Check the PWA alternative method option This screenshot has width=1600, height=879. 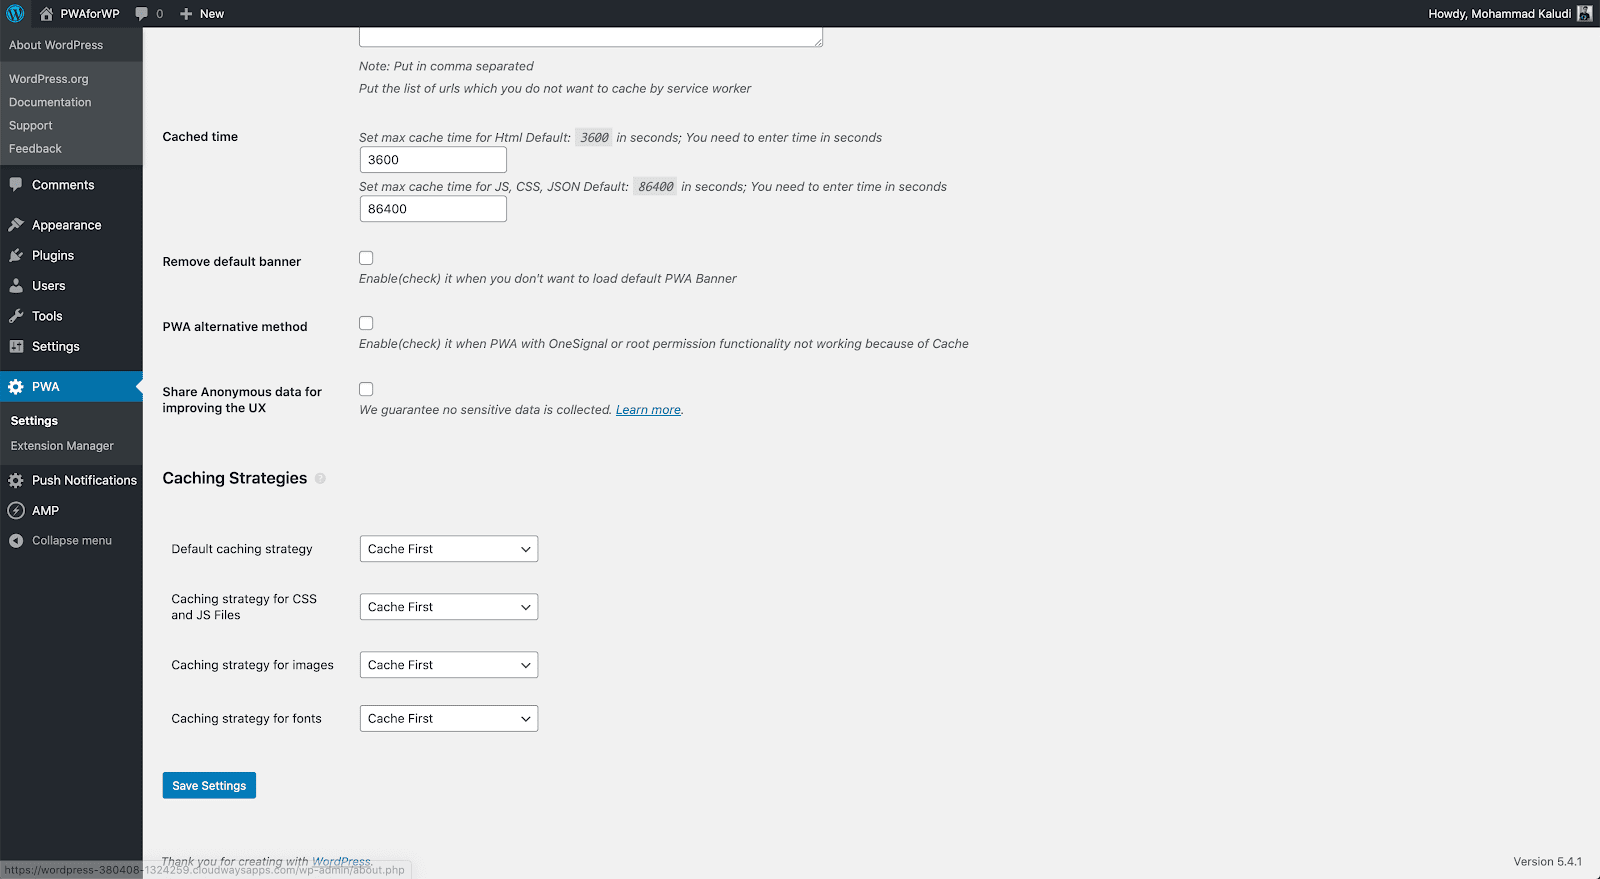coord(366,323)
